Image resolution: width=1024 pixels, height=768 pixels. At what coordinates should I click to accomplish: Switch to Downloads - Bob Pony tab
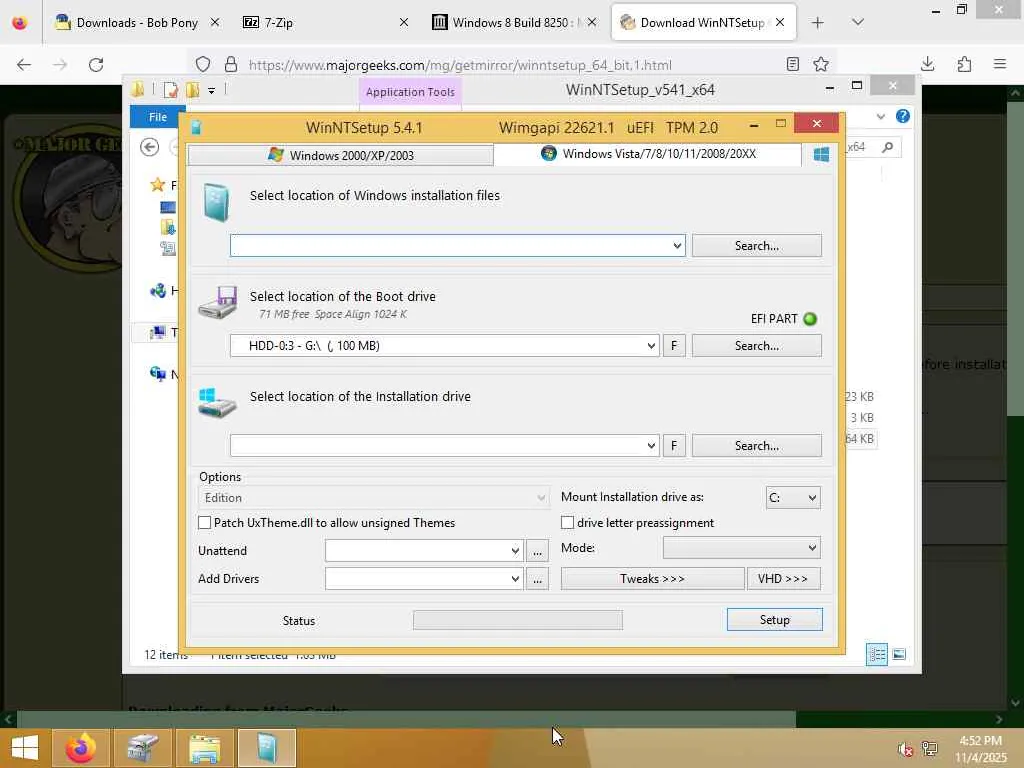click(136, 22)
